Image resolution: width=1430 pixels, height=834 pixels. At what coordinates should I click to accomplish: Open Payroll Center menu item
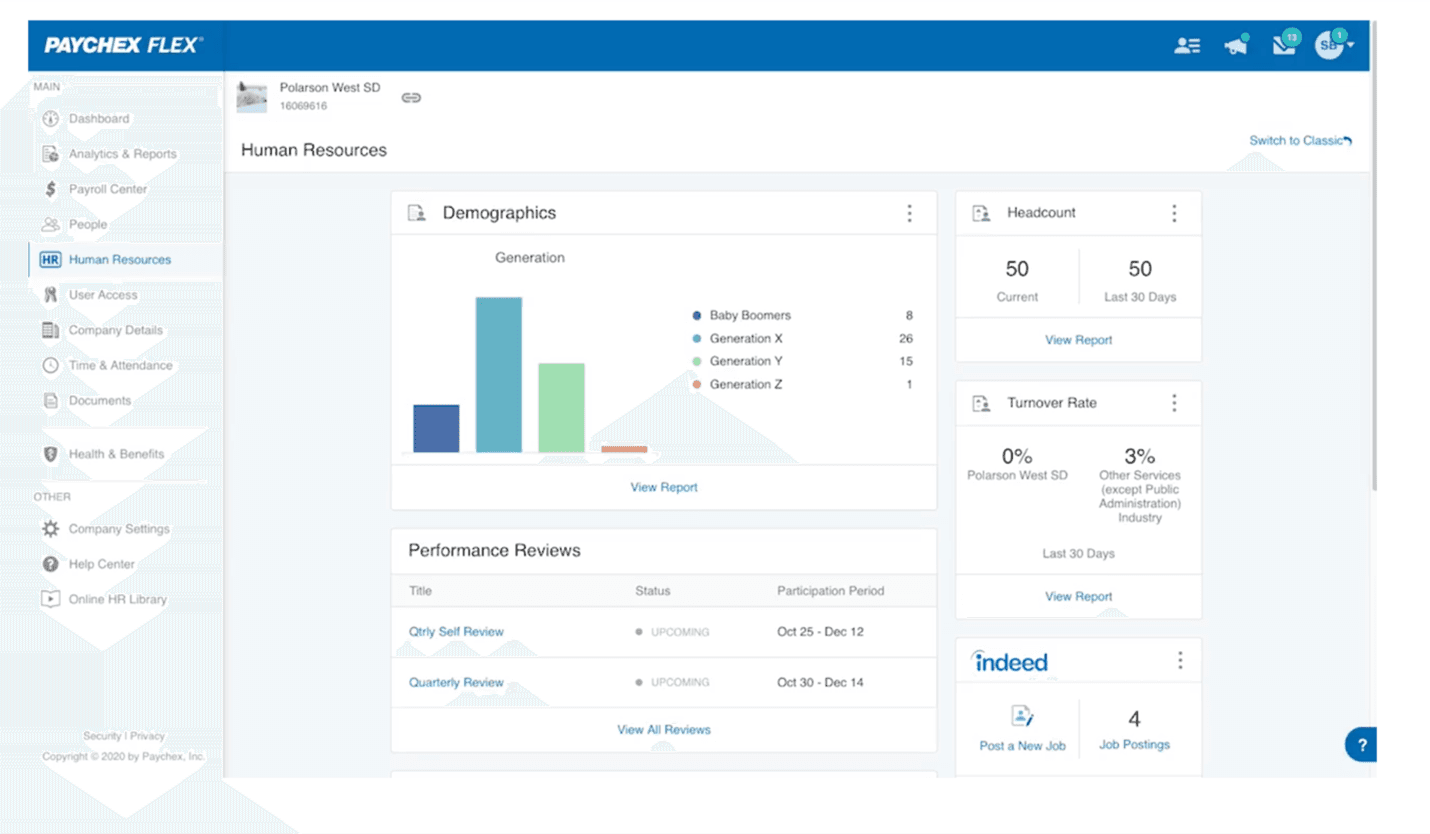pyautogui.click(x=108, y=189)
